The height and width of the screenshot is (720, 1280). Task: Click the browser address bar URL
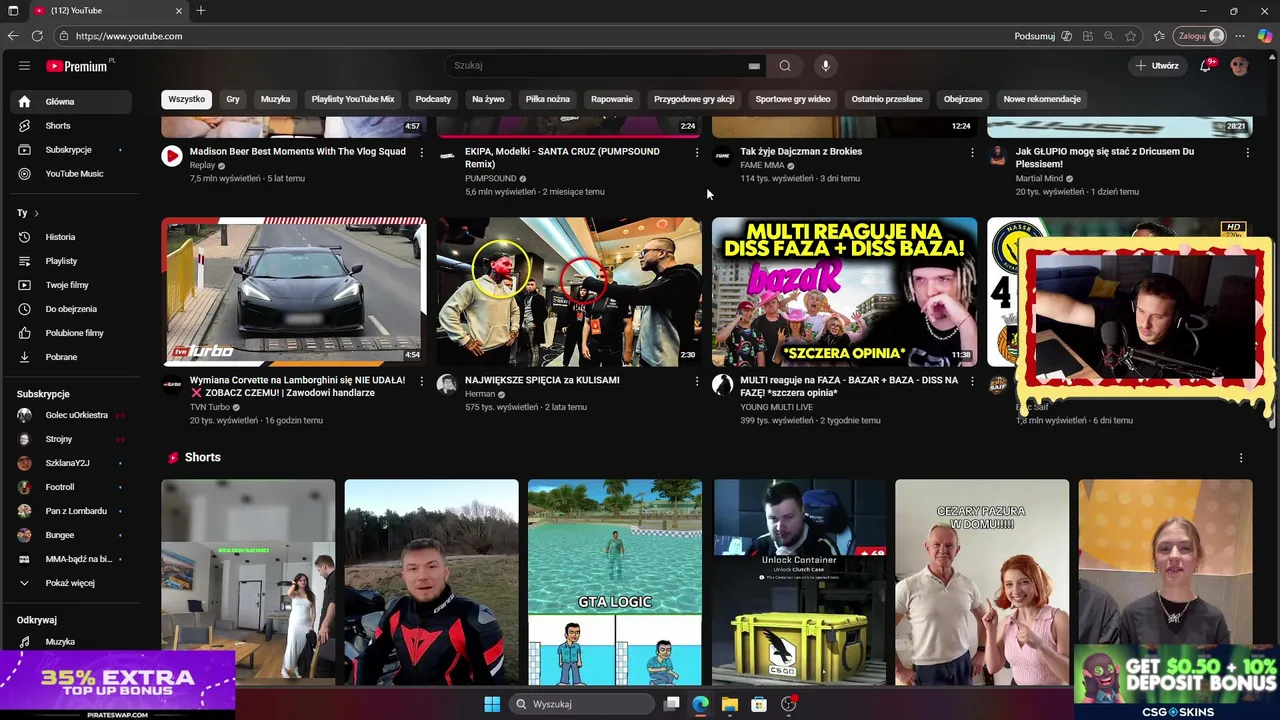click(x=129, y=36)
